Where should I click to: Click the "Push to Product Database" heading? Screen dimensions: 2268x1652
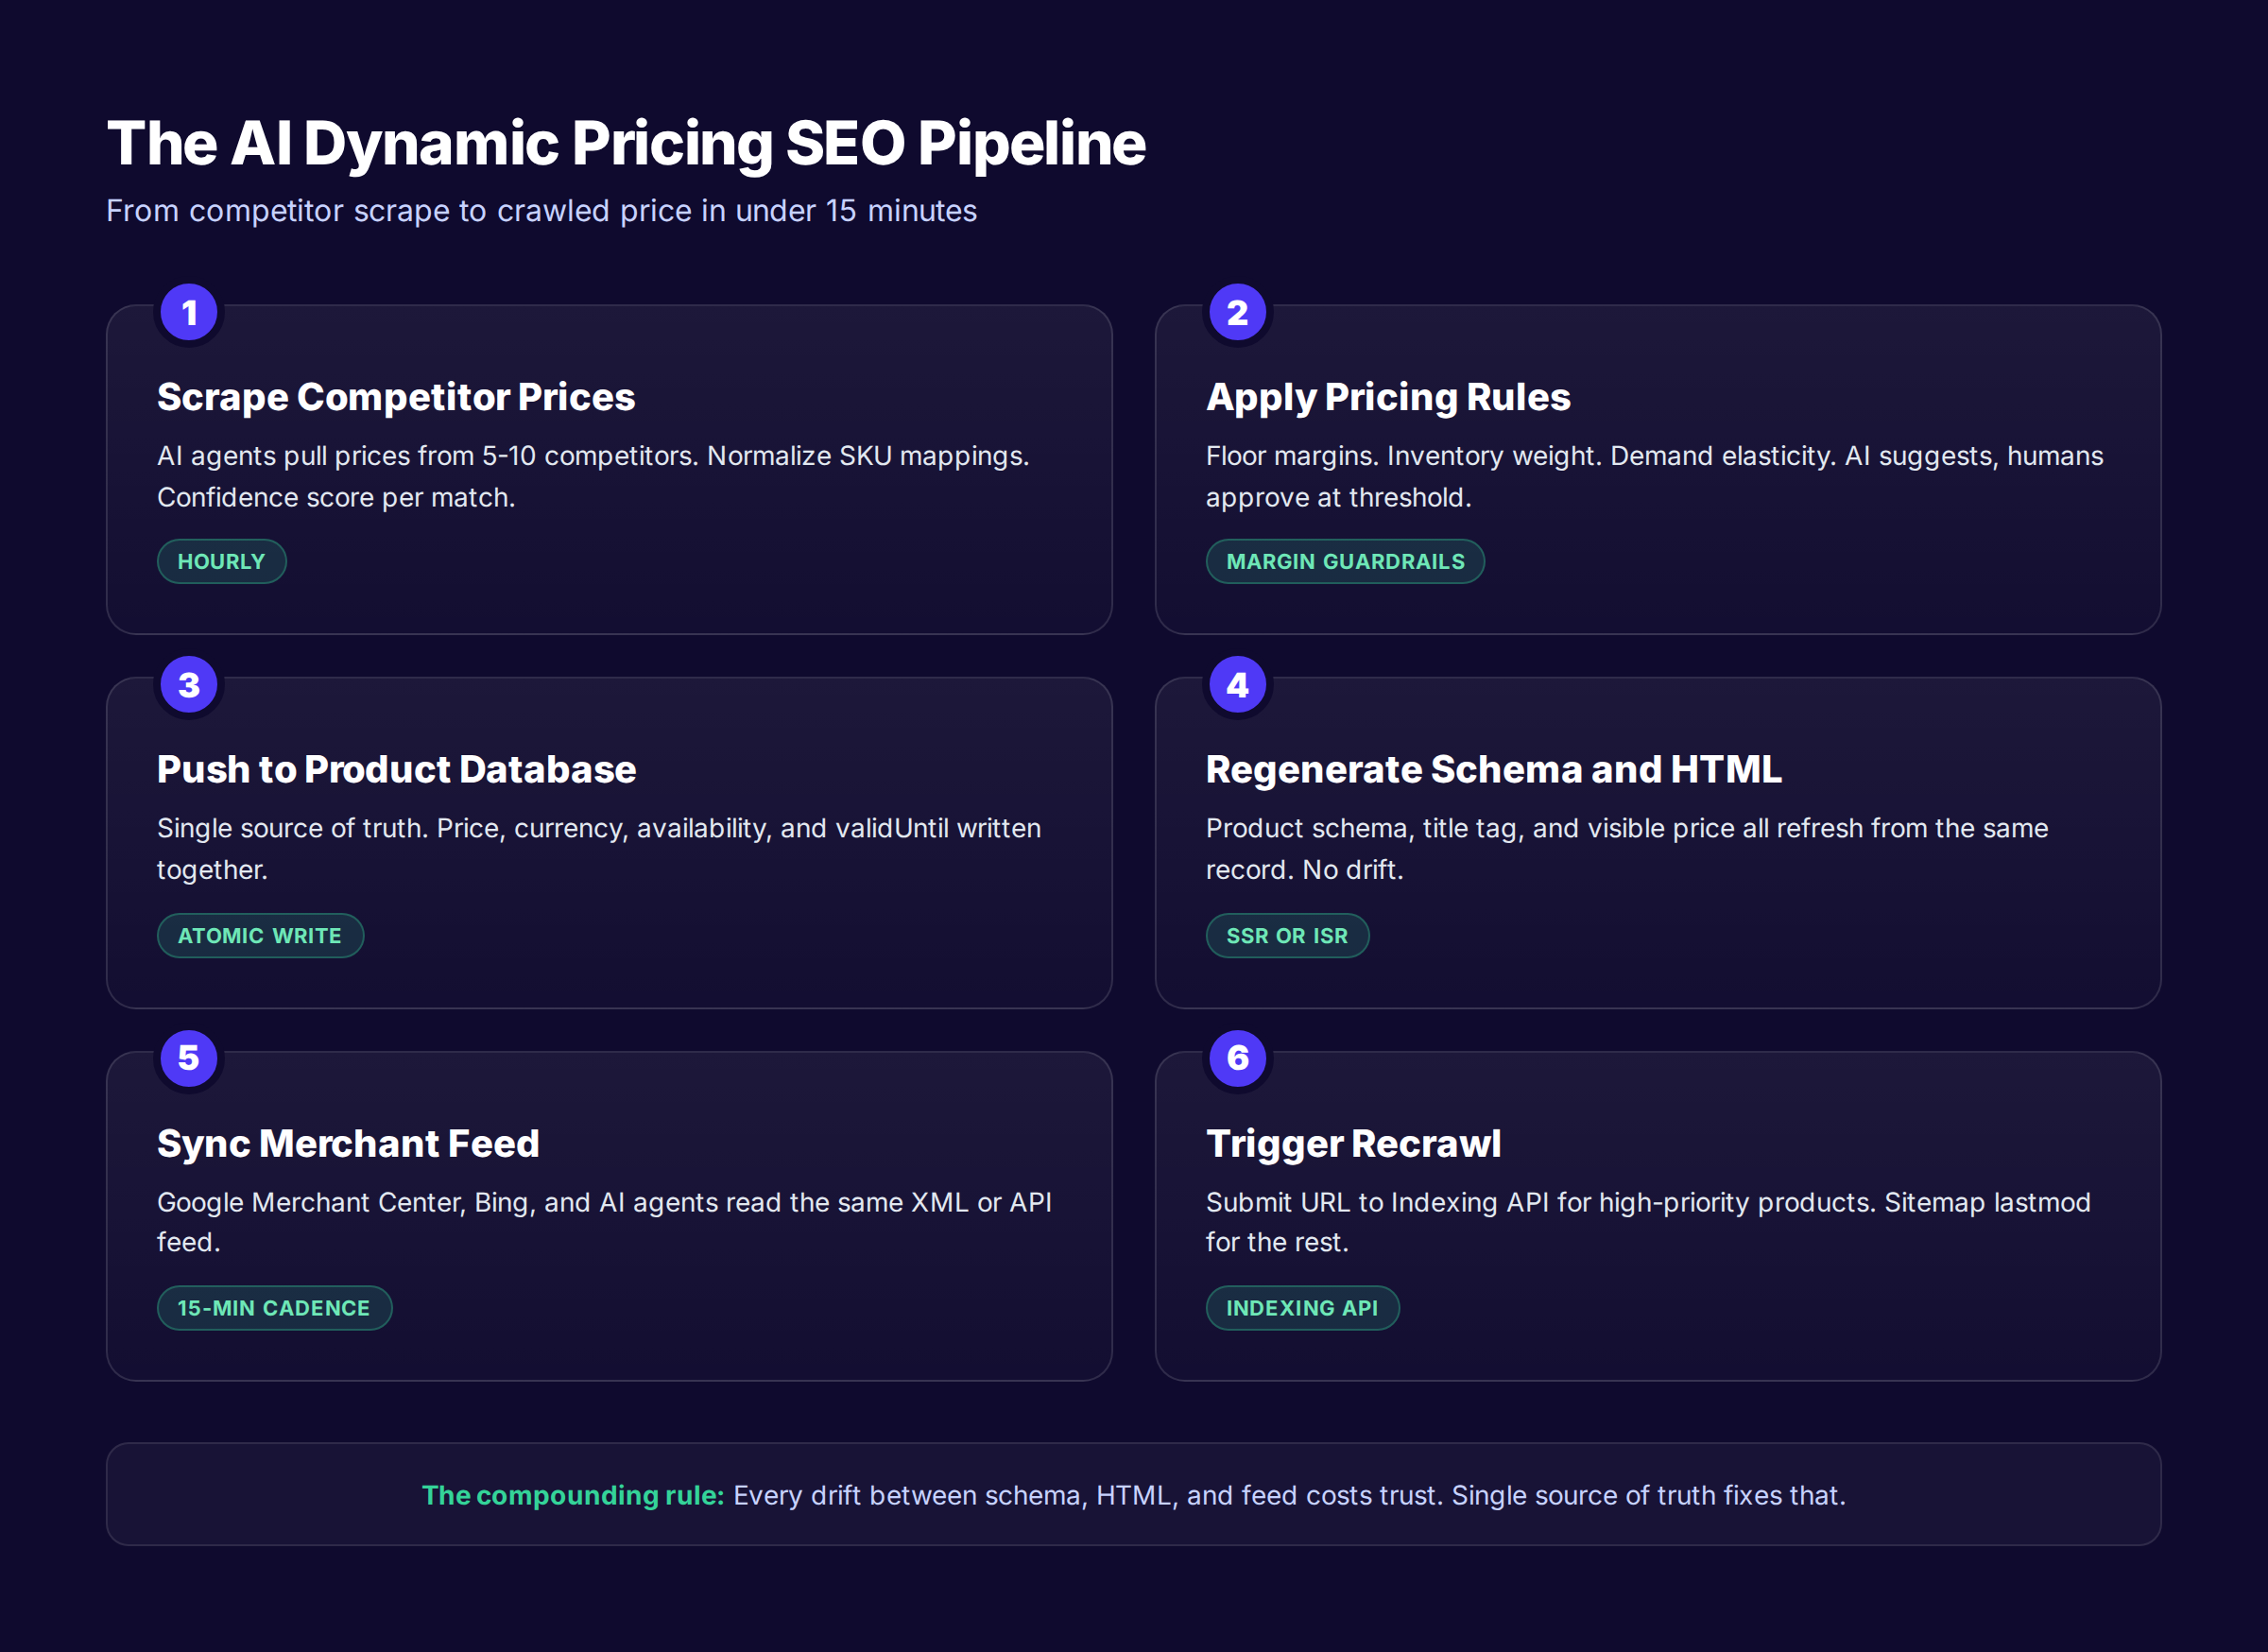(396, 769)
